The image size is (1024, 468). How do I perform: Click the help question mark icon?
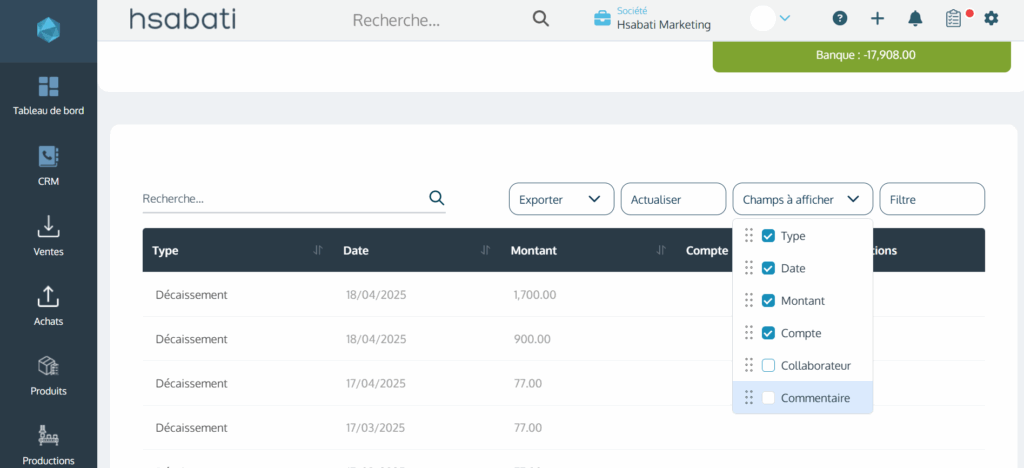point(840,18)
